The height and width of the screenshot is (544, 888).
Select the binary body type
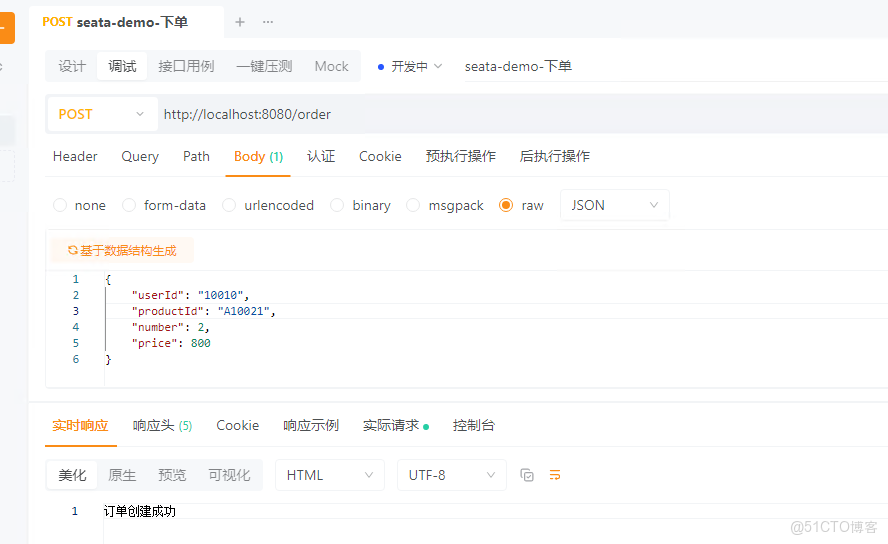(x=337, y=205)
